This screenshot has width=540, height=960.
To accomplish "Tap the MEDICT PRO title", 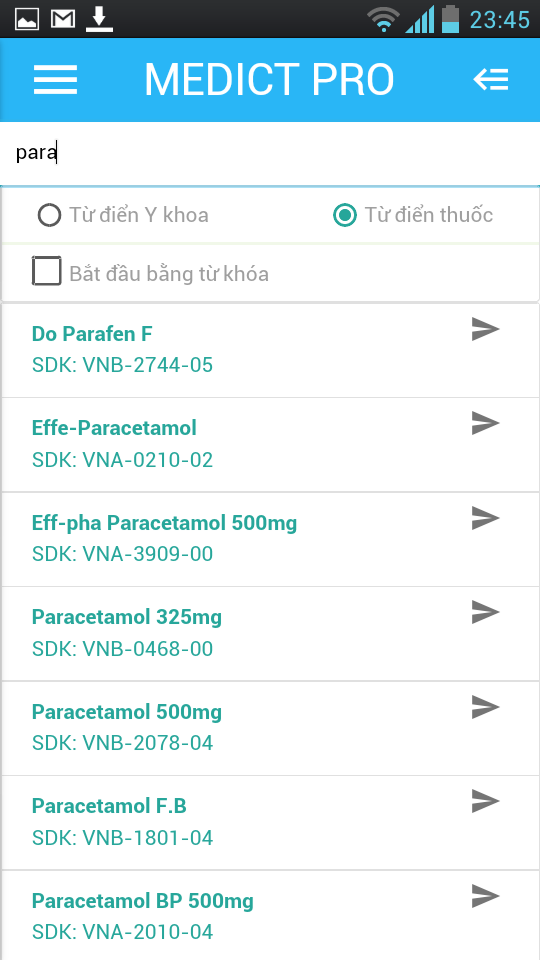I will click(269, 80).
